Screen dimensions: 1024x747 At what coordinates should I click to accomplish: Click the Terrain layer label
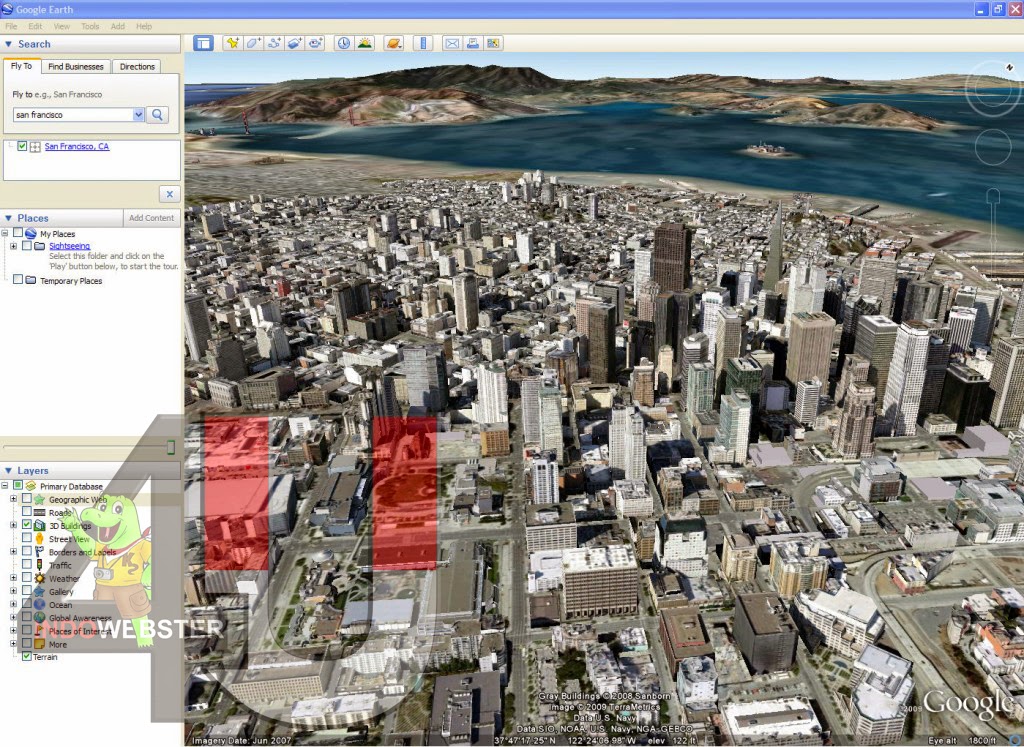(45, 657)
